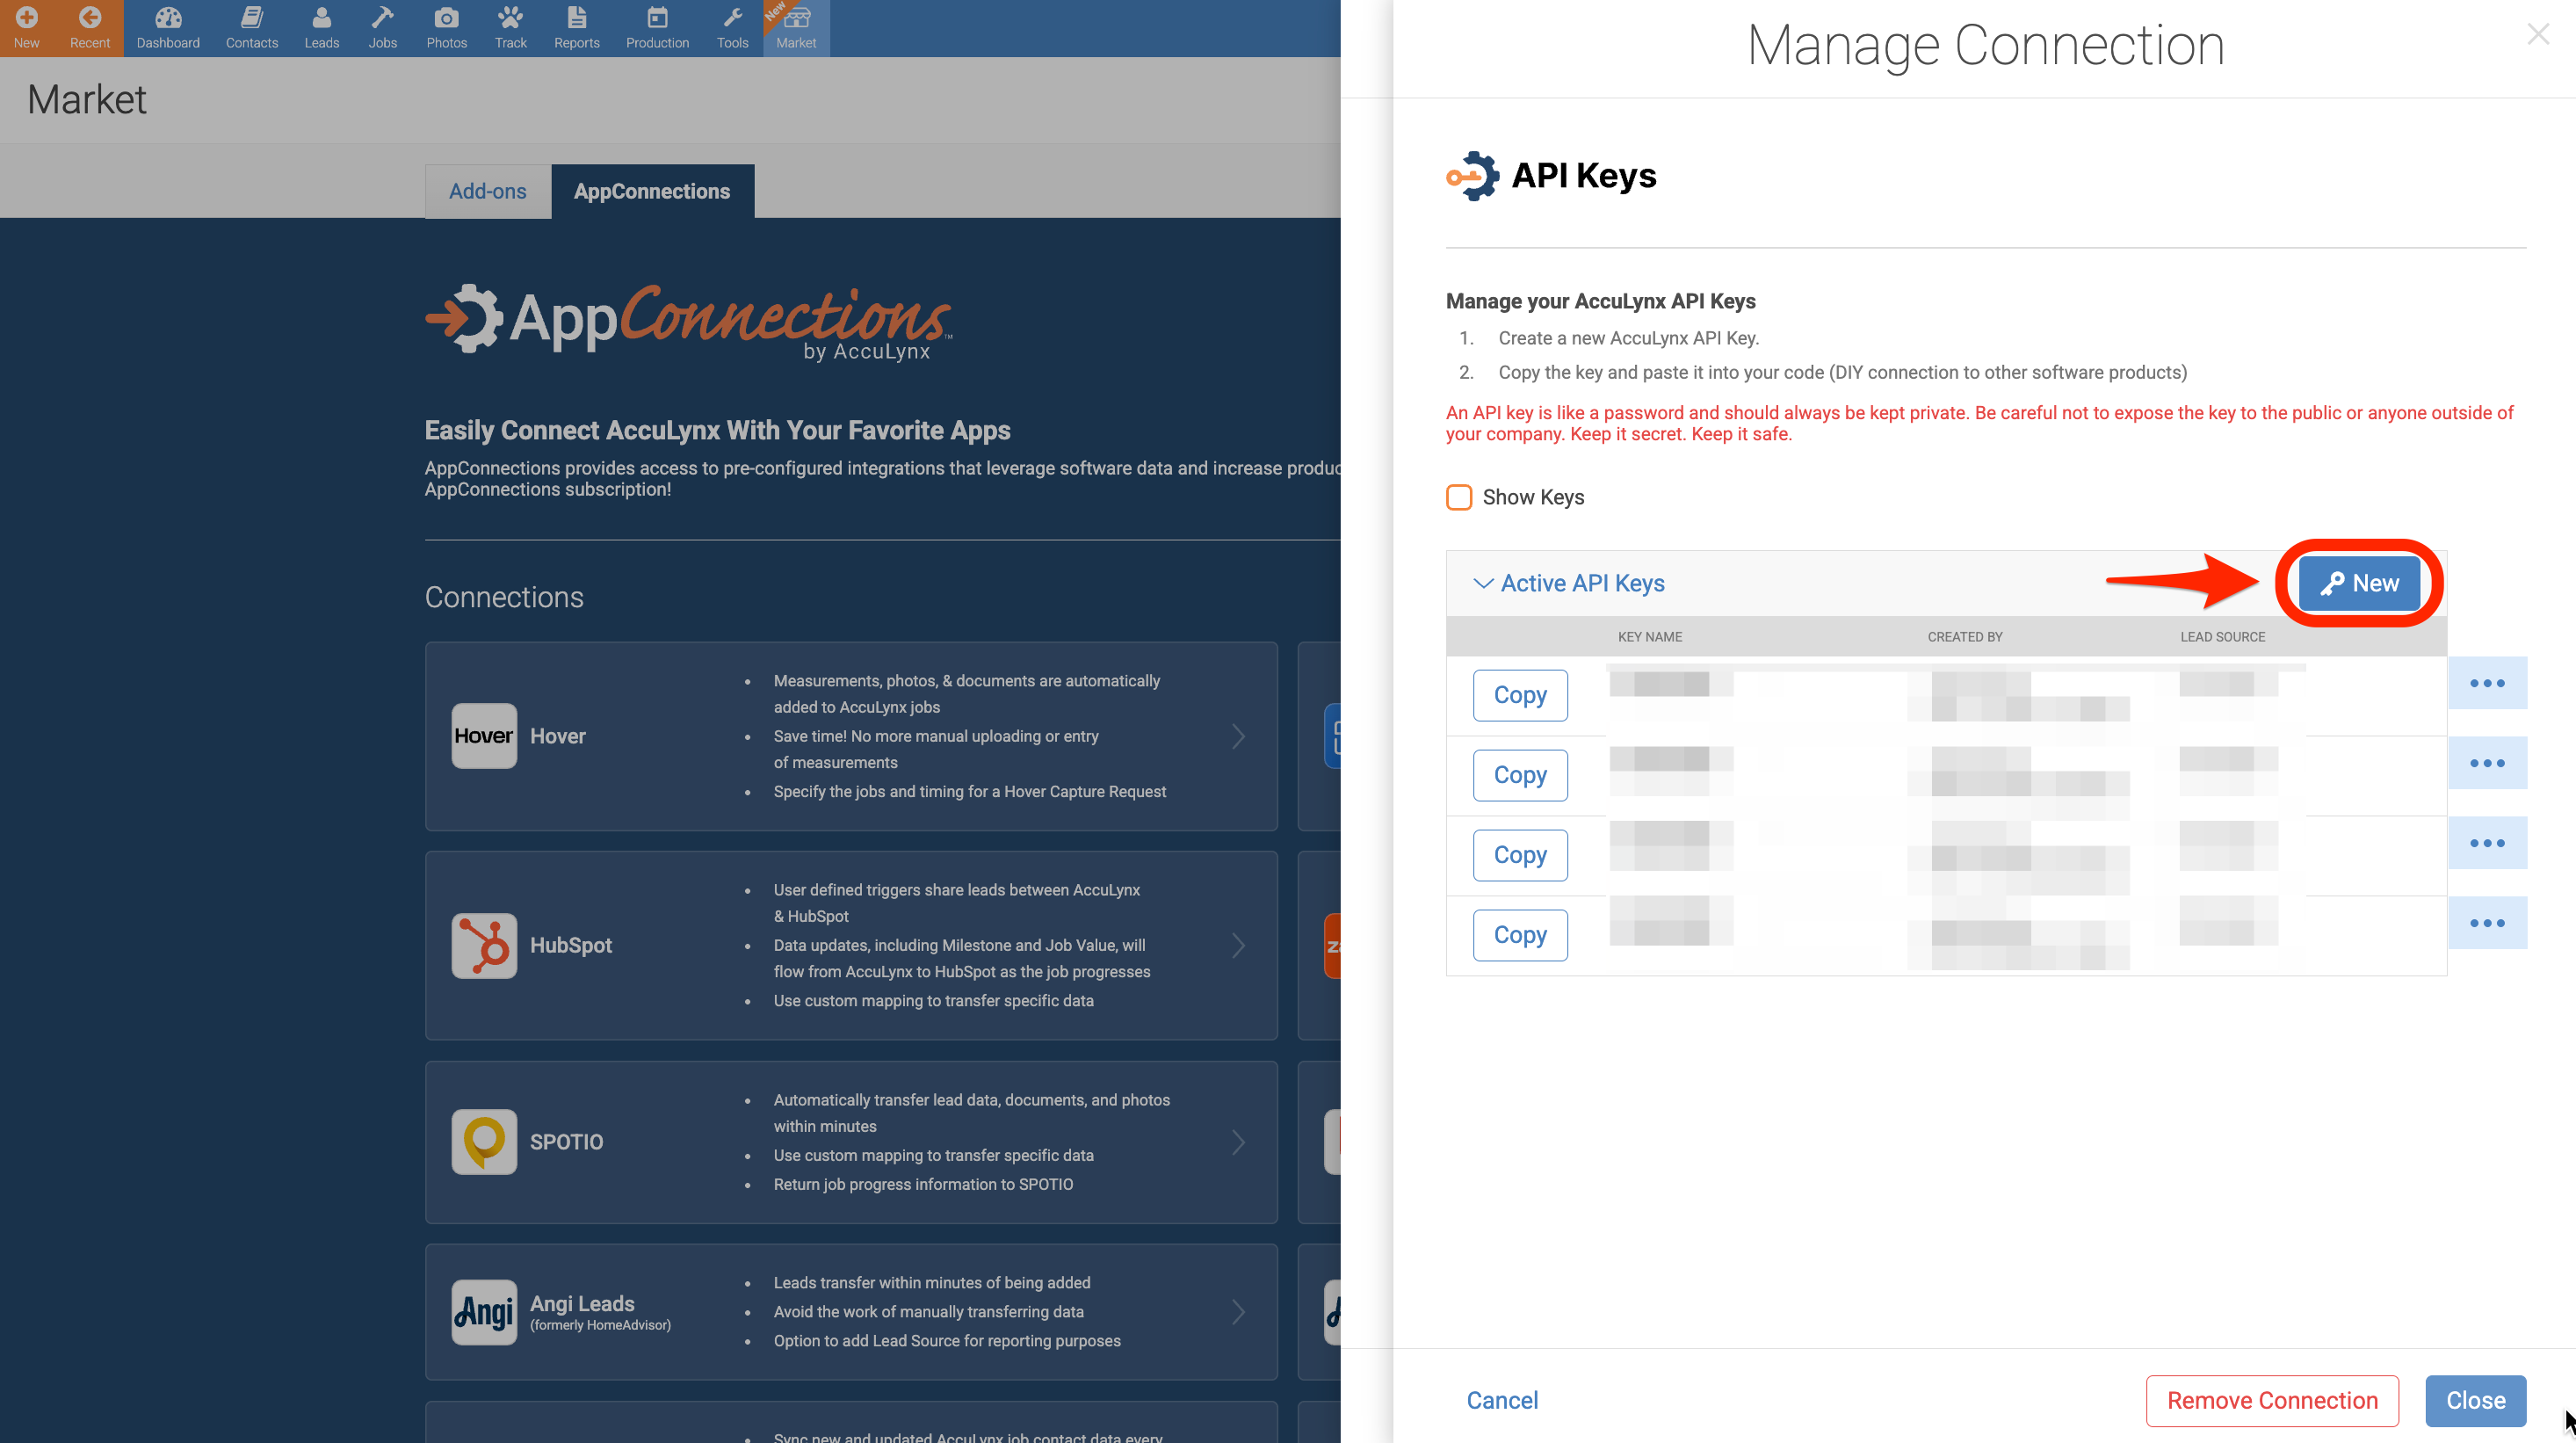Screen dimensions: 2576x1443
Task: Open options menu for first API key
Action: pos(2486,683)
